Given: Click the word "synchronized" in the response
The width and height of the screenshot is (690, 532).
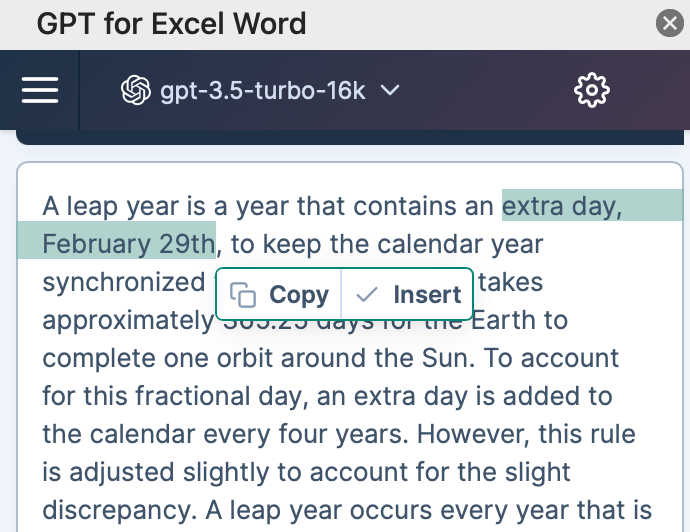Looking at the screenshot, I should (x=124, y=282).
